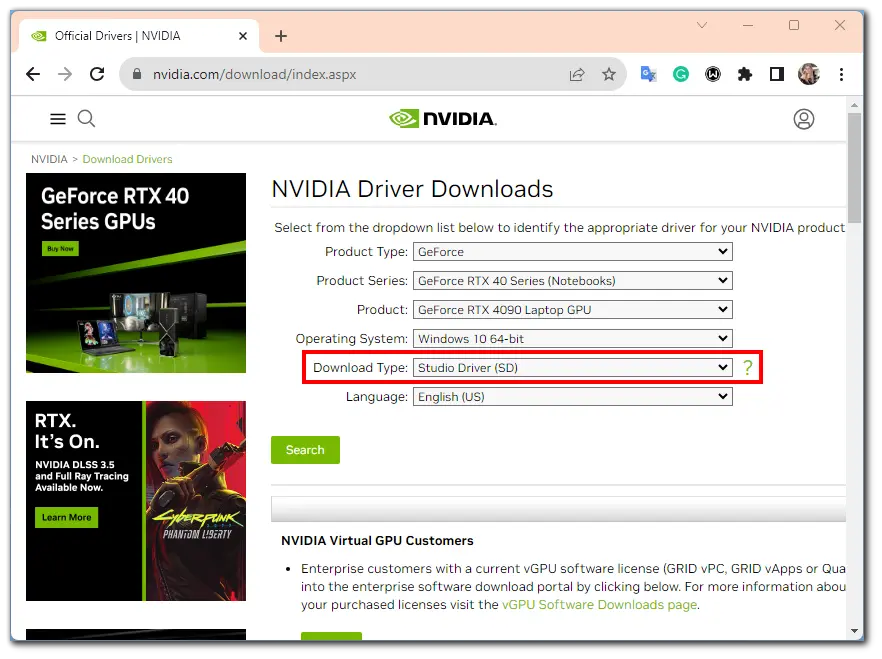Open Chrome's three-dot menu

click(842, 74)
